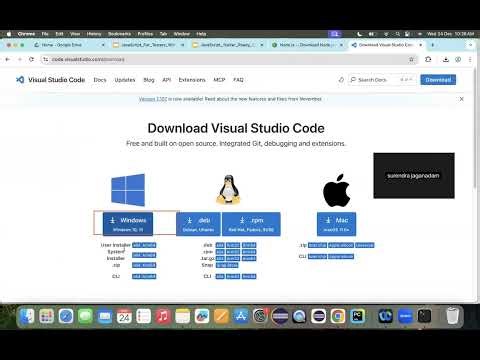Click the blue Download button in header

pyautogui.click(x=438, y=80)
